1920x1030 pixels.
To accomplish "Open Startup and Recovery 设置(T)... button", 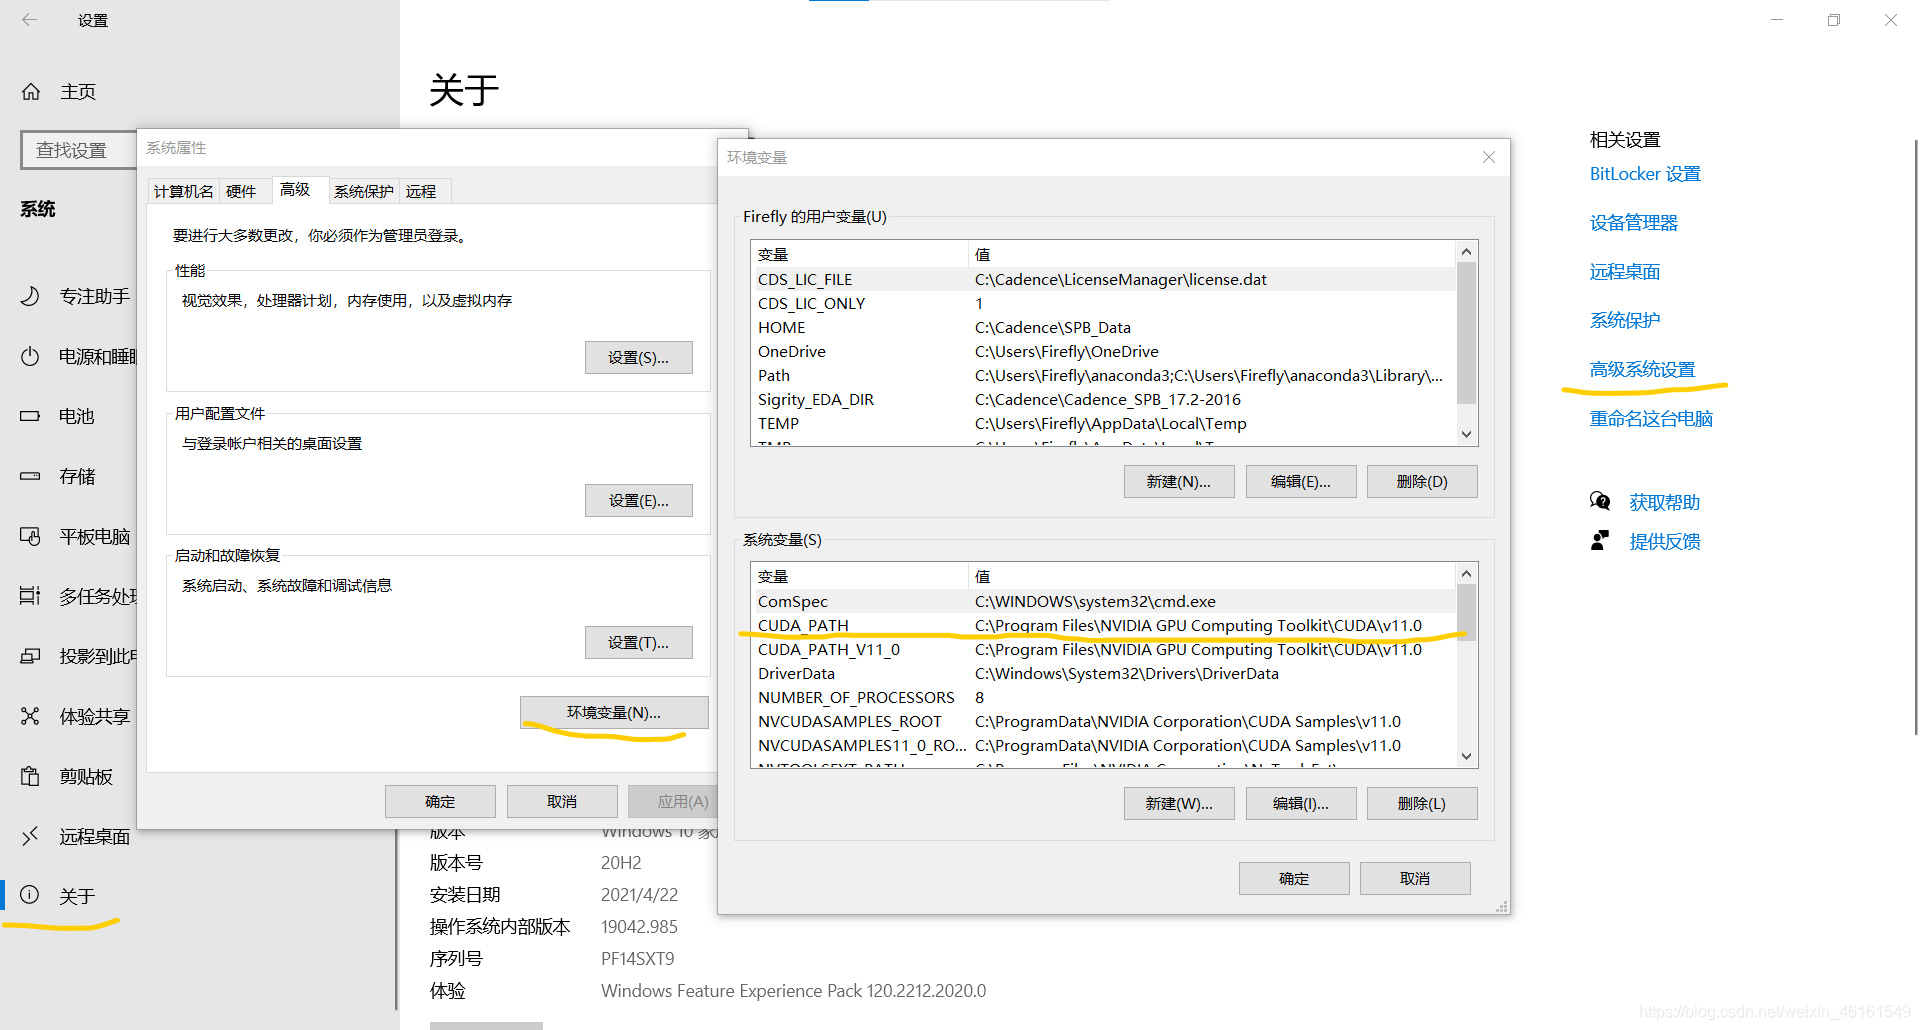I will (639, 642).
